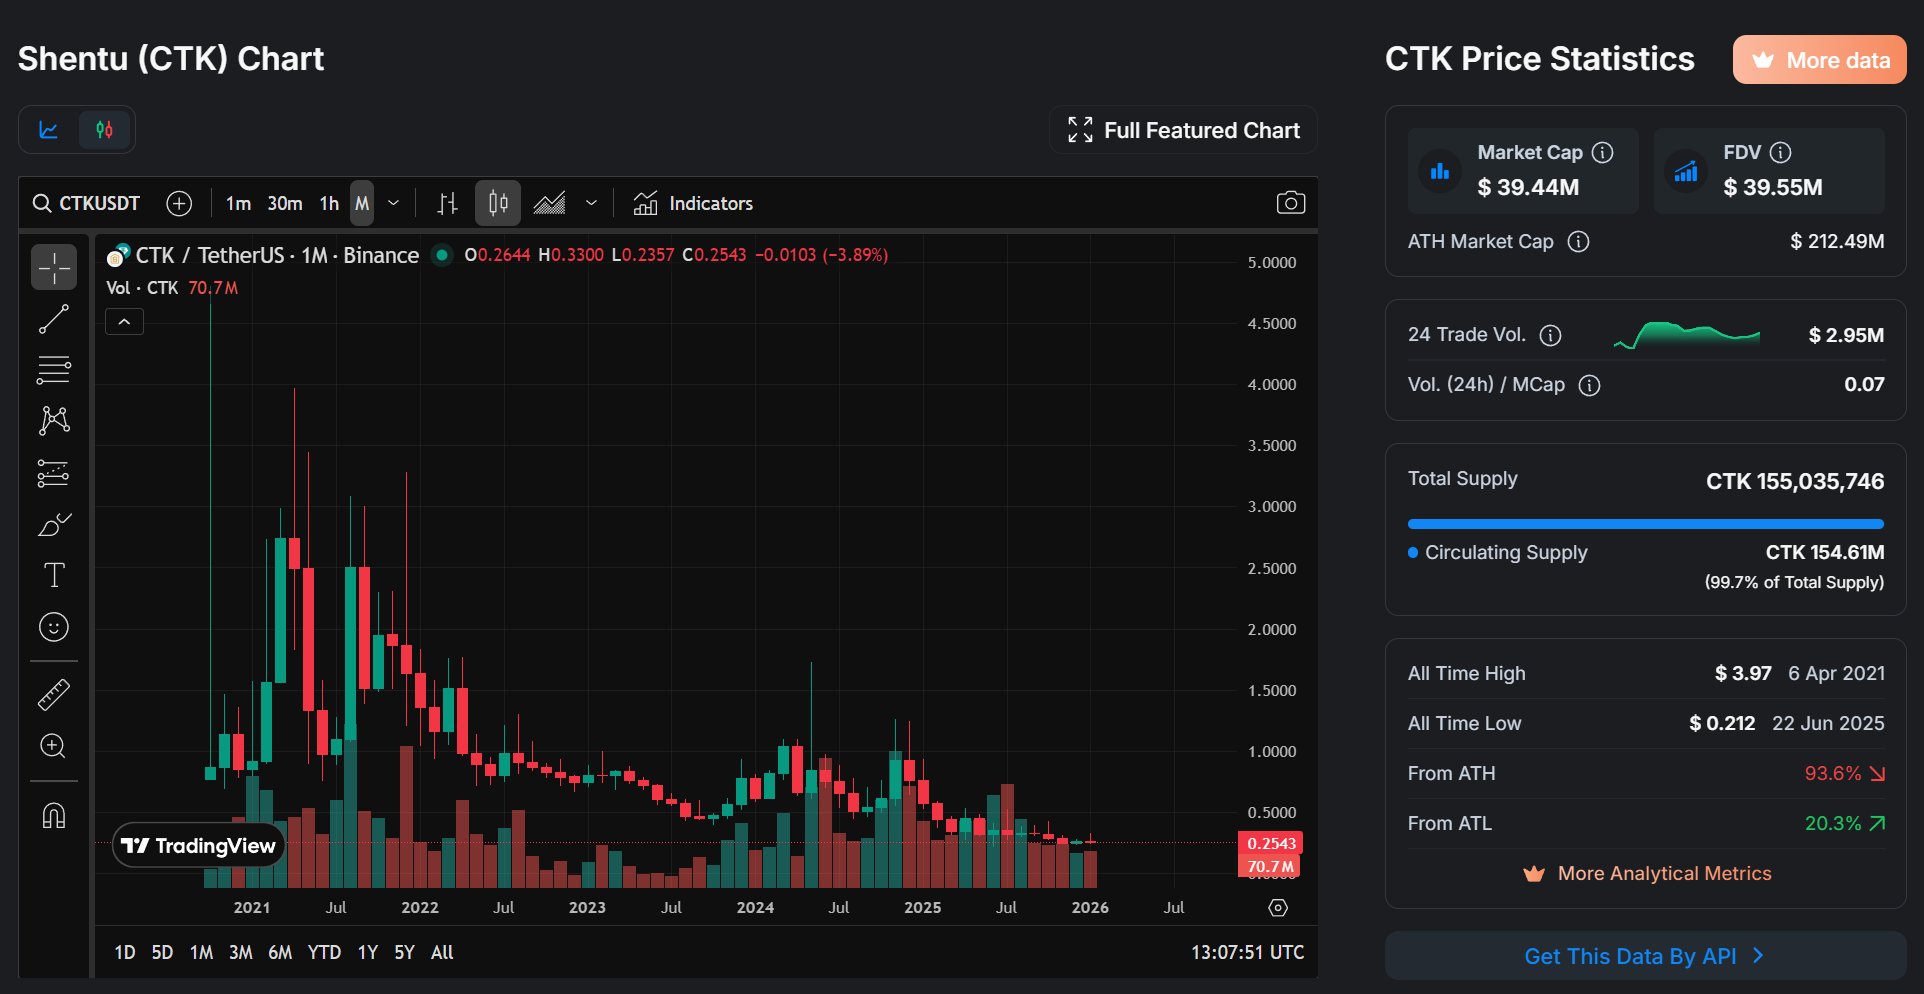Set range to 5D
The height and width of the screenshot is (994, 1924).
pos(162,952)
